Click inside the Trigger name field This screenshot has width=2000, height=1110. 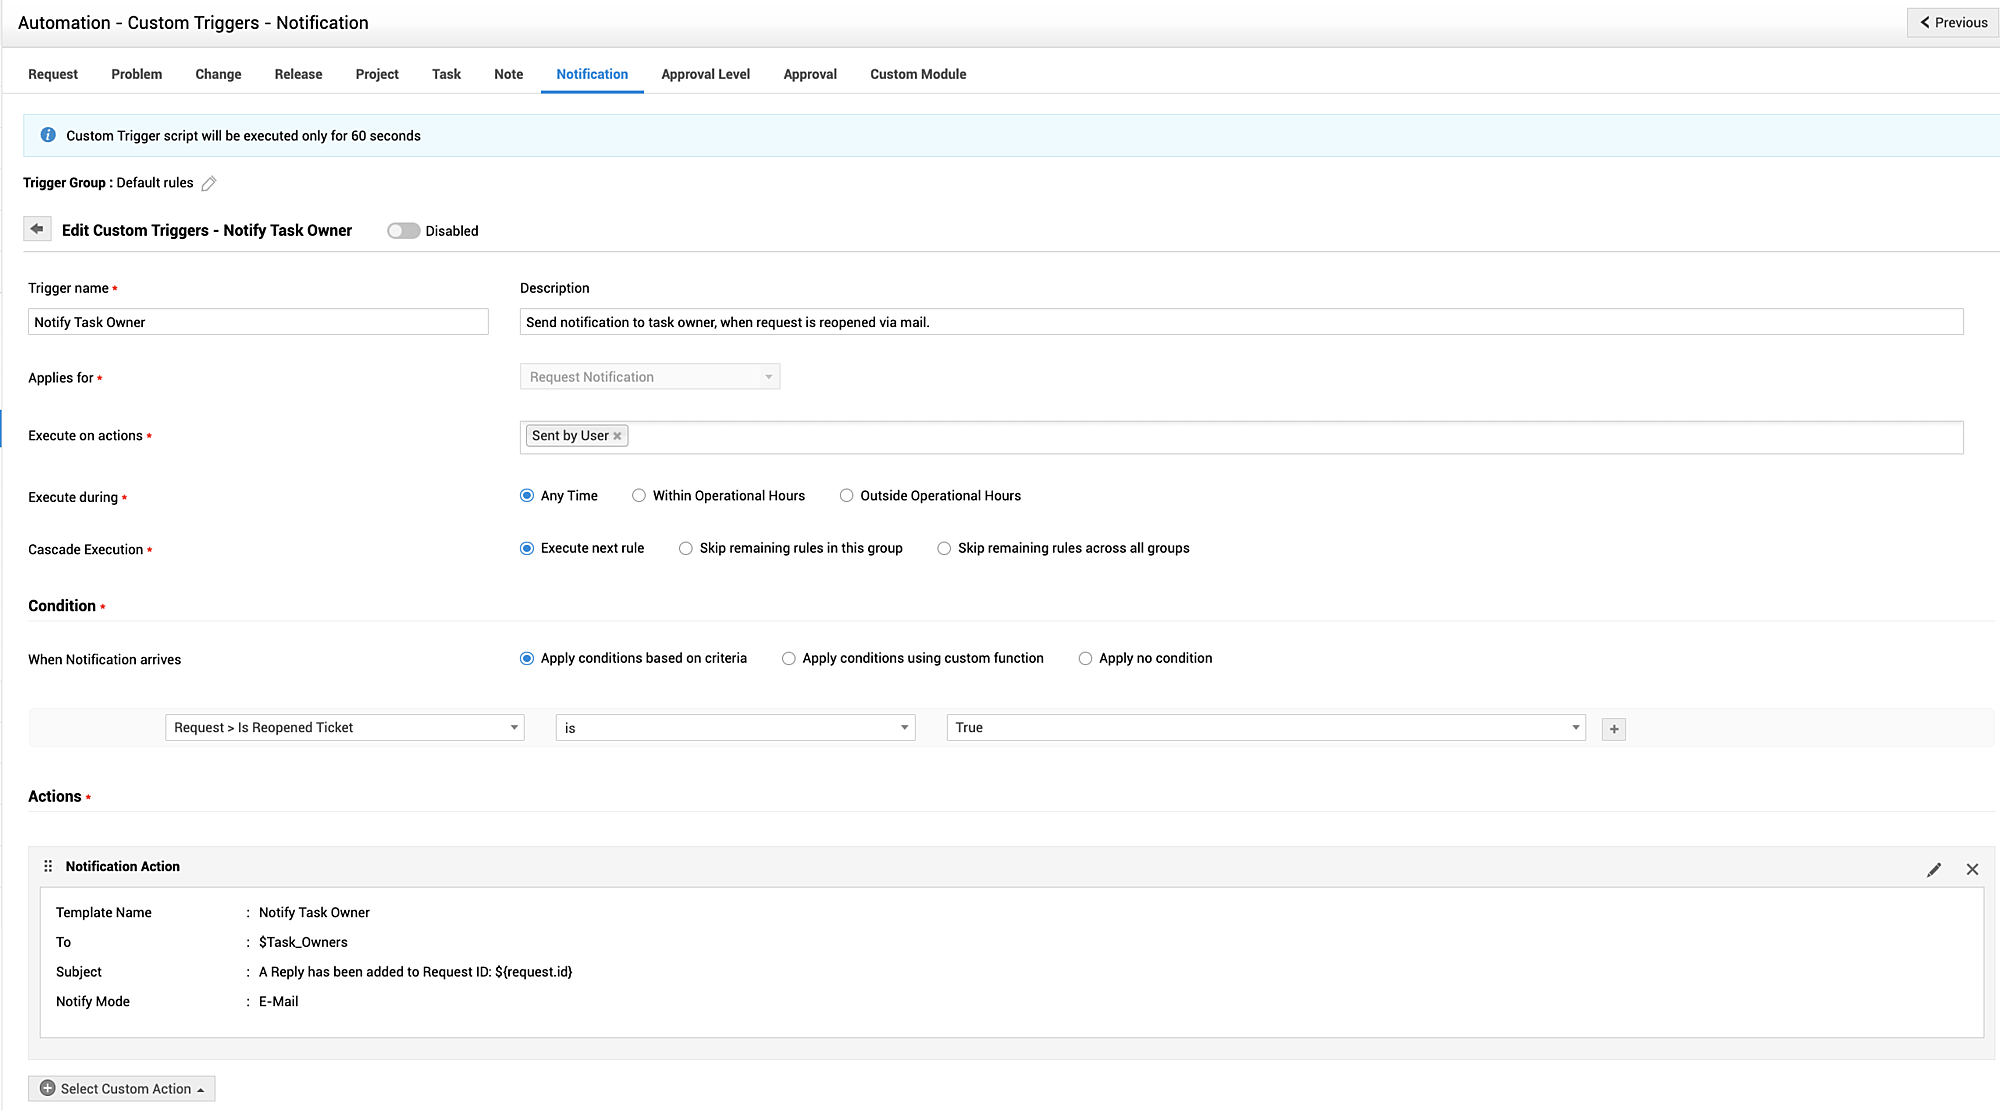coord(257,321)
